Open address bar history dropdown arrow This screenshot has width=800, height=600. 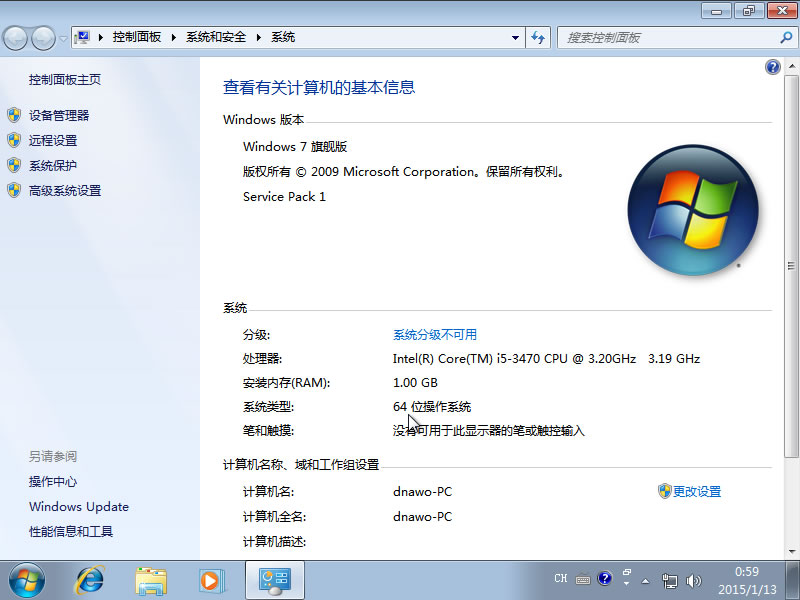(515, 38)
